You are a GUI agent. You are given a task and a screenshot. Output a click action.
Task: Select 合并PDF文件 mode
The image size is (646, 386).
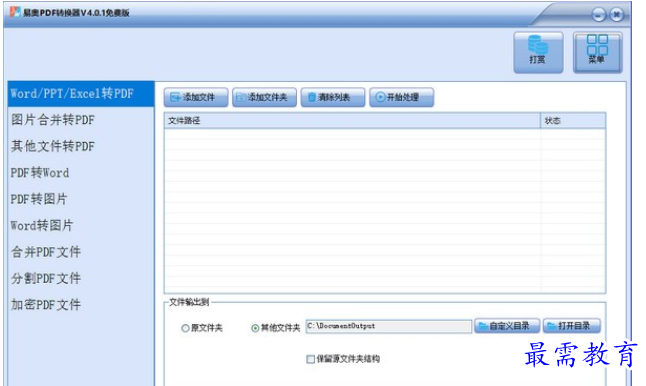click(x=81, y=252)
